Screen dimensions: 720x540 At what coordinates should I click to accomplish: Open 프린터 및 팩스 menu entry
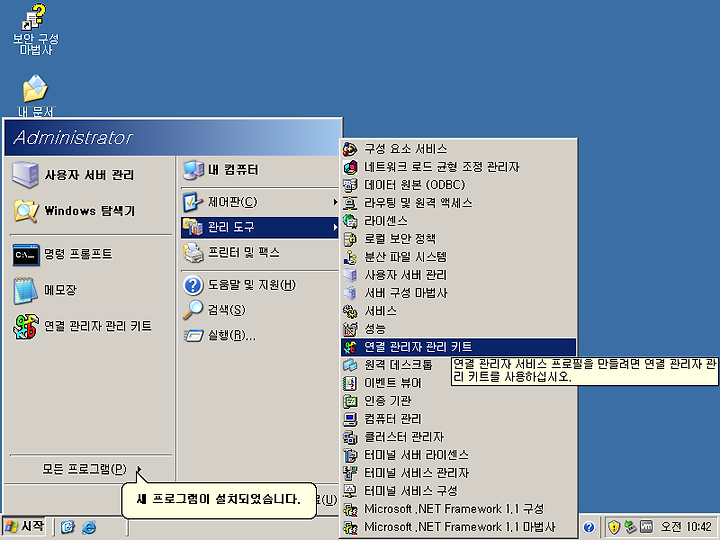coord(259,252)
